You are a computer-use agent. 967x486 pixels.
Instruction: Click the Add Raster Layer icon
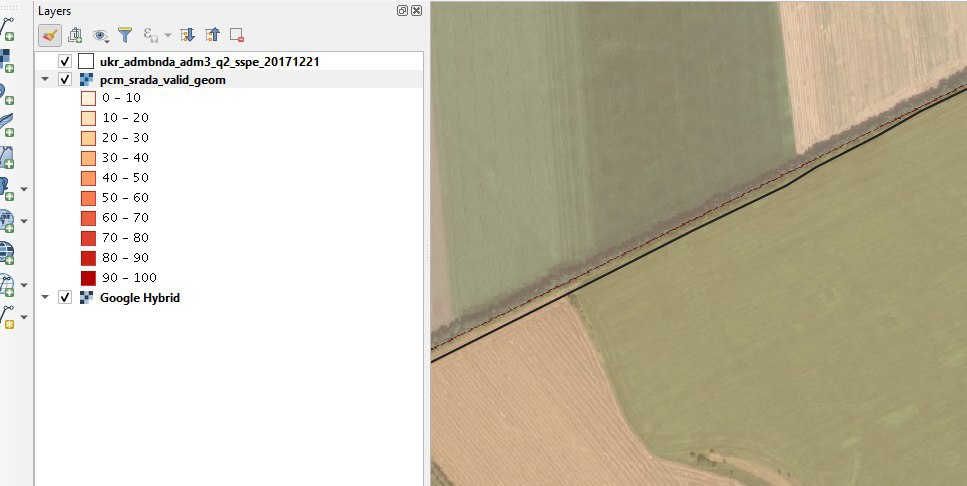coord(7,61)
